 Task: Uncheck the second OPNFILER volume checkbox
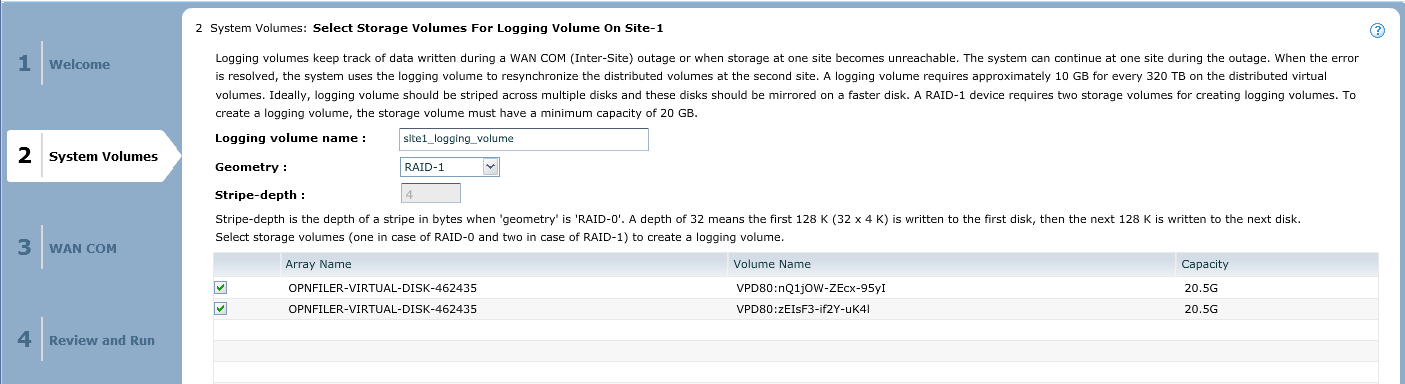[x=221, y=309]
